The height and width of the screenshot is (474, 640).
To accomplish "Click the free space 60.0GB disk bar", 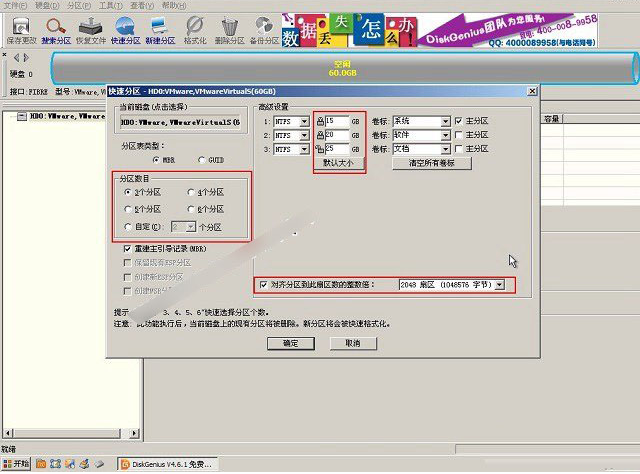I will click(343, 69).
